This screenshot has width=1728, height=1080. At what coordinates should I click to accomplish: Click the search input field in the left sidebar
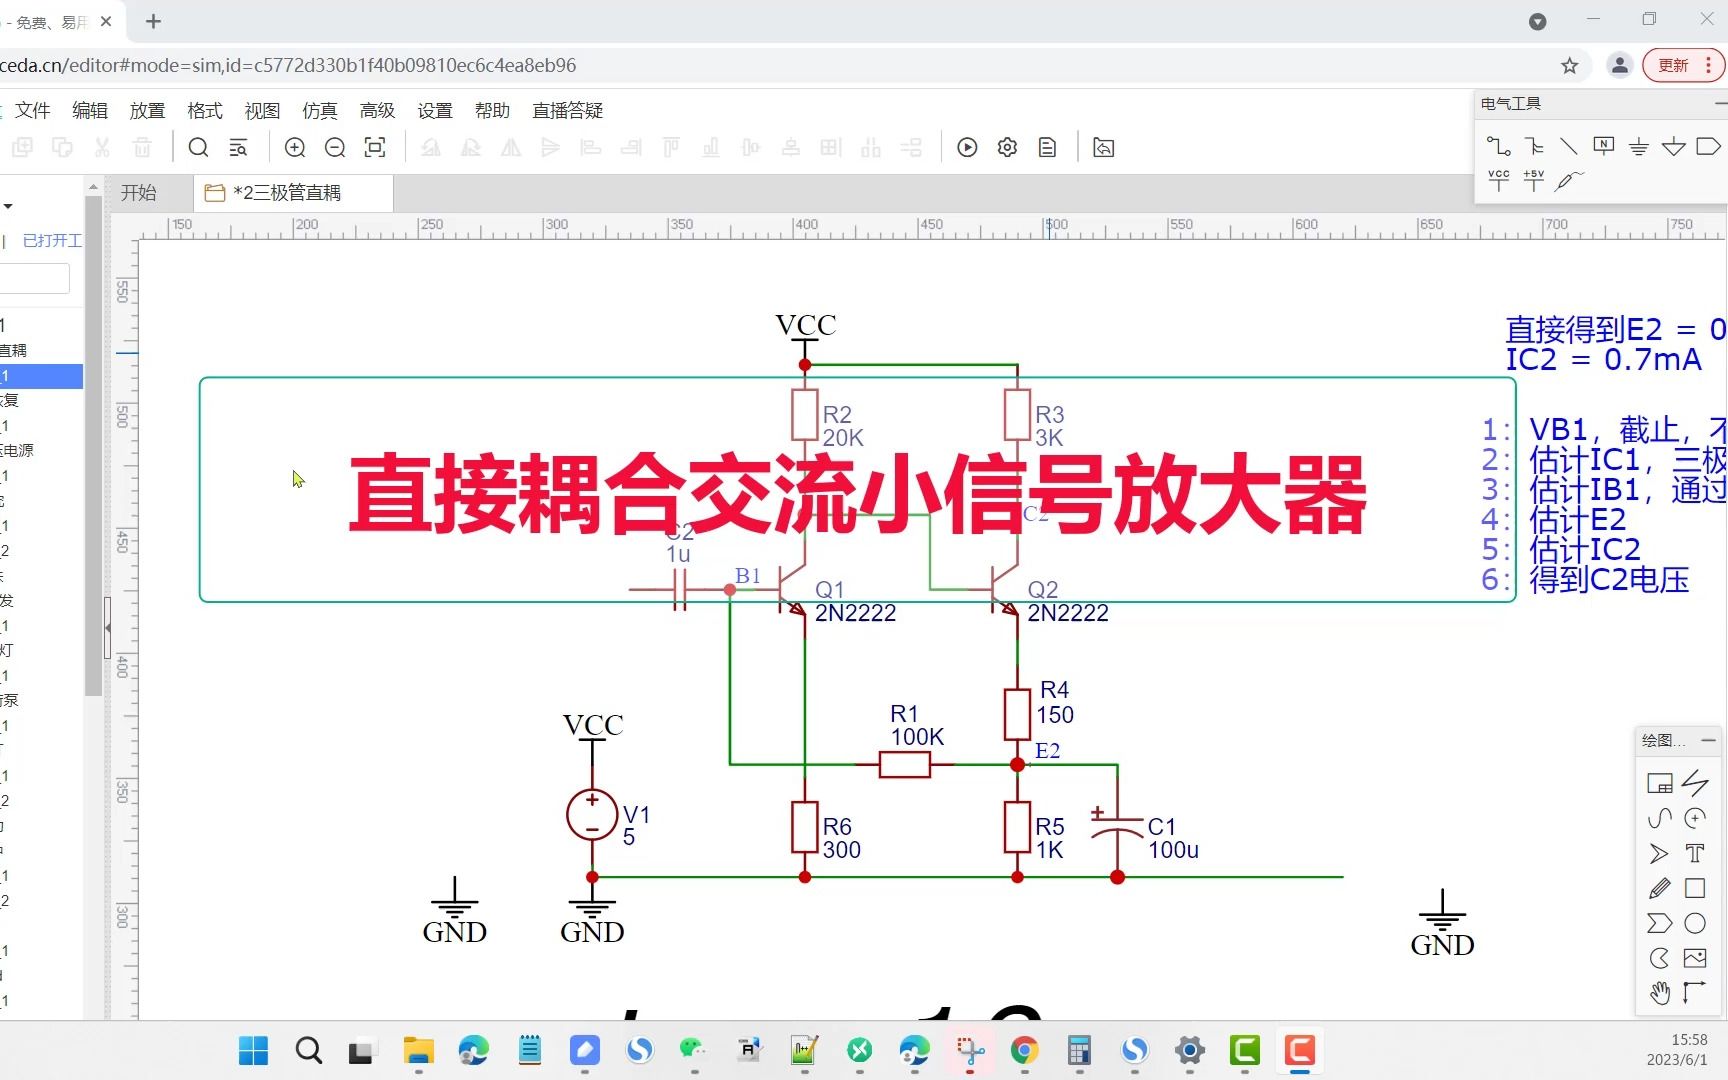pyautogui.click(x=36, y=278)
